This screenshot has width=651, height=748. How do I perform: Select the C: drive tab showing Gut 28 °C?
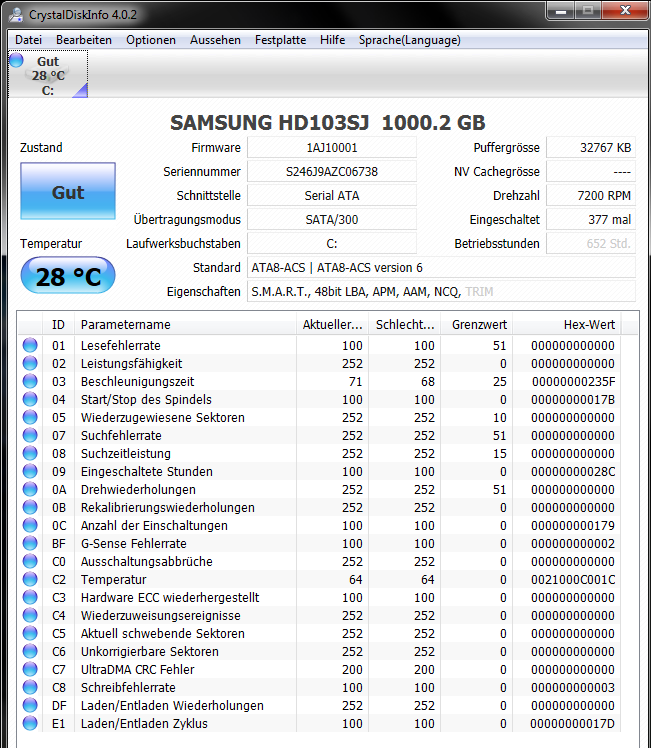[48, 75]
